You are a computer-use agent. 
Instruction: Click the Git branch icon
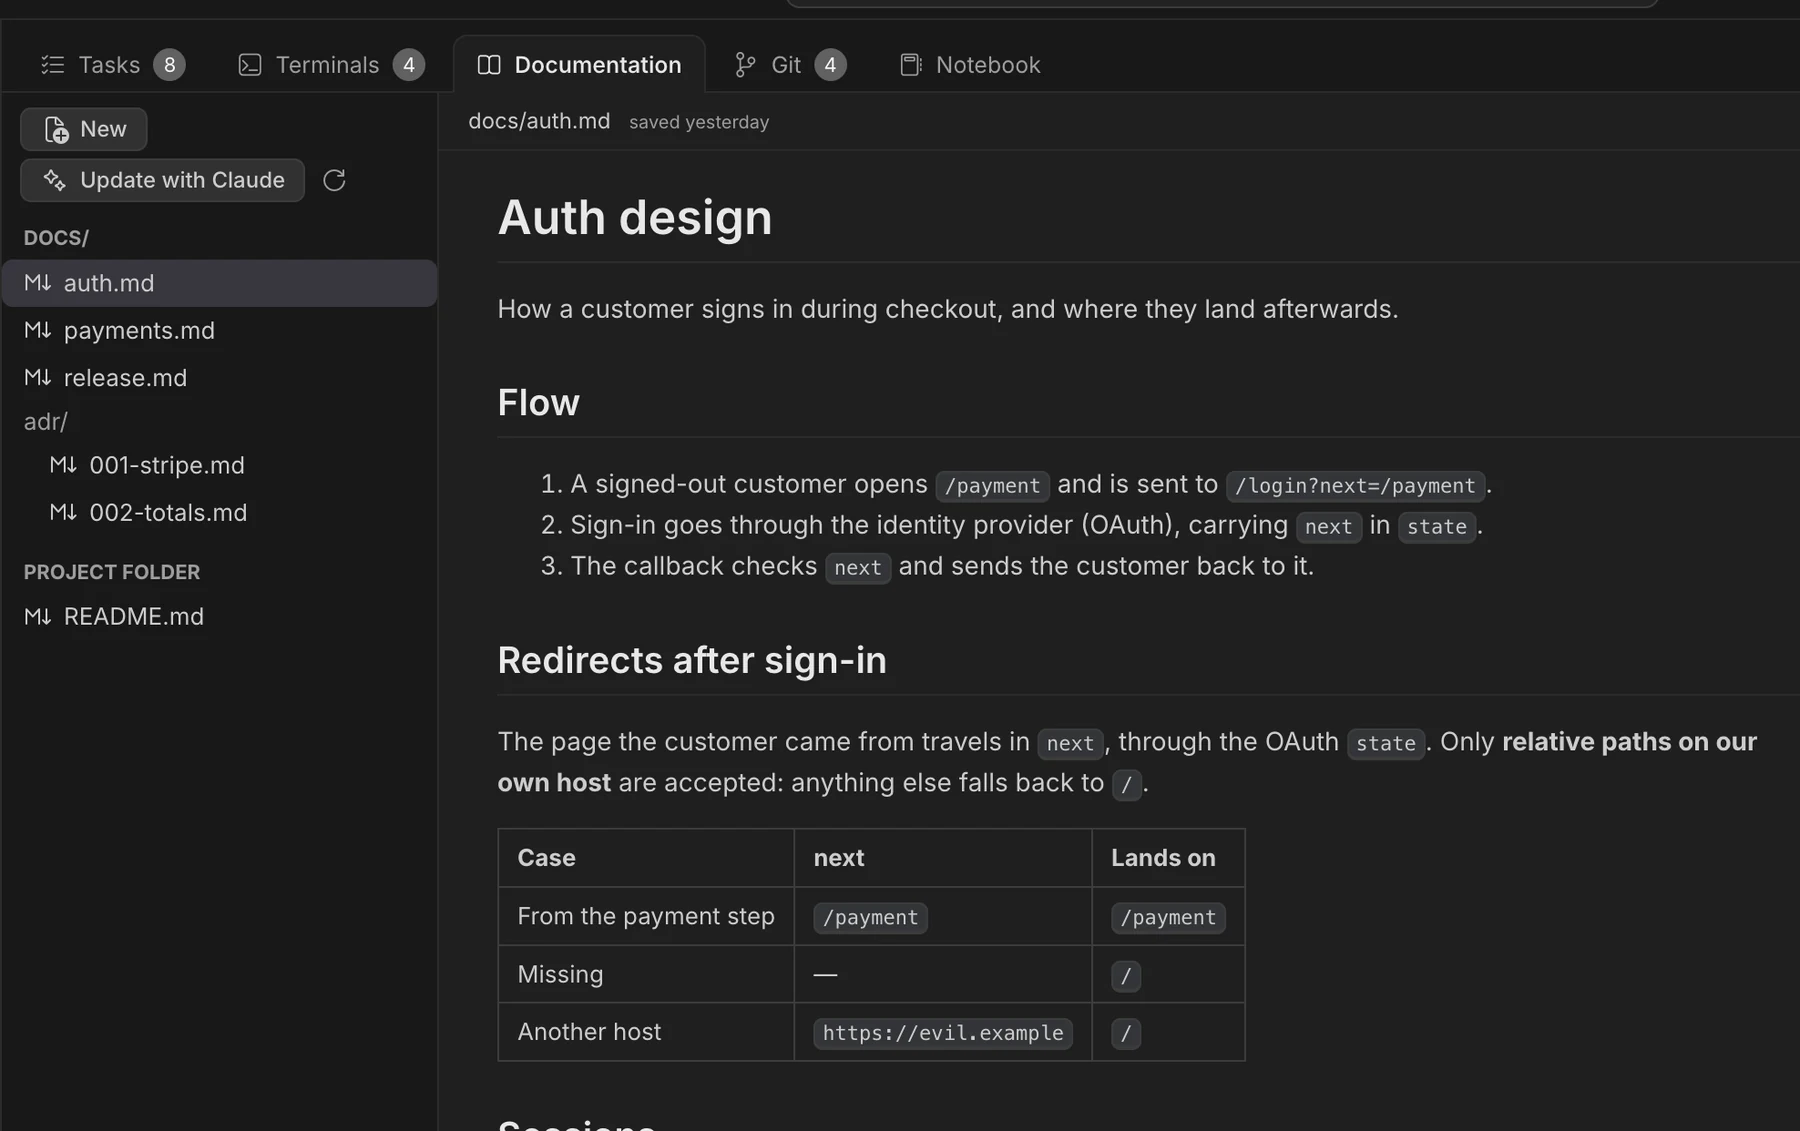(x=745, y=65)
